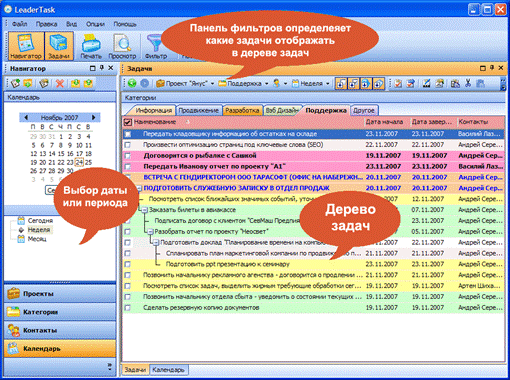Toggle the Задачи toolbar button
Image resolution: width=510 pixels, height=380 pixels.
point(59,46)
